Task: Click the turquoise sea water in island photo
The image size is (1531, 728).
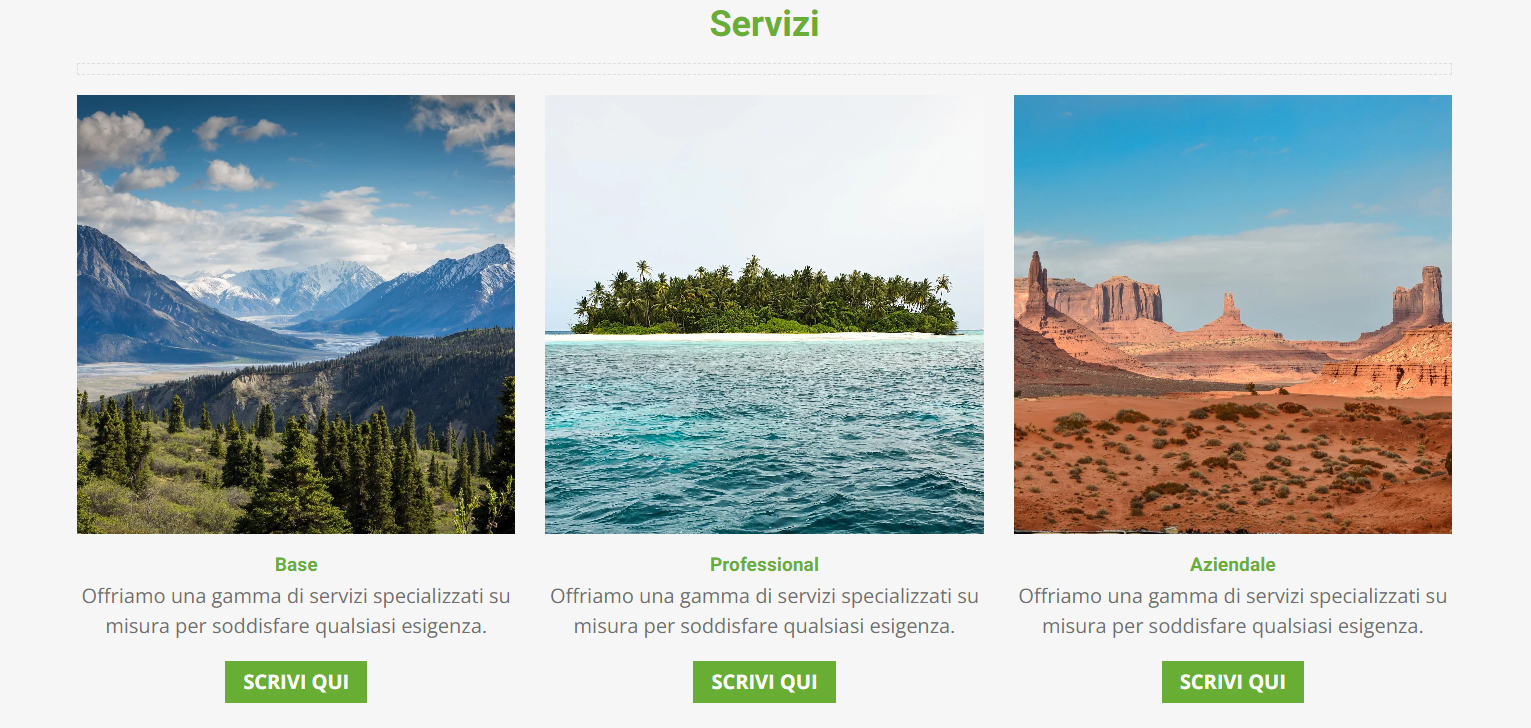Action: click(x=764, y=434)
